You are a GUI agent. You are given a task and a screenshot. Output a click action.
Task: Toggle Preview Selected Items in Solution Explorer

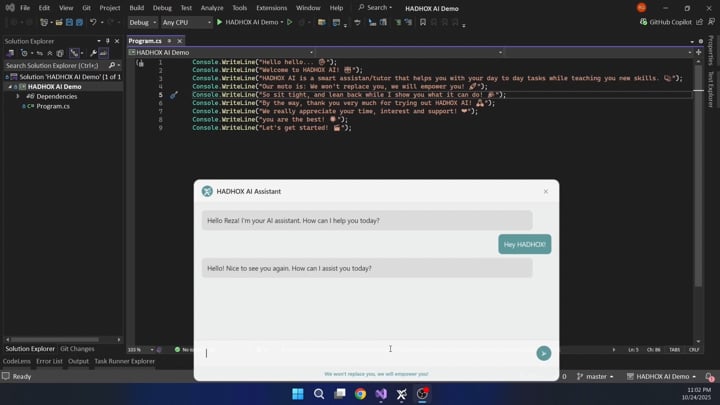pyautogui.click(x=104, y=53)
